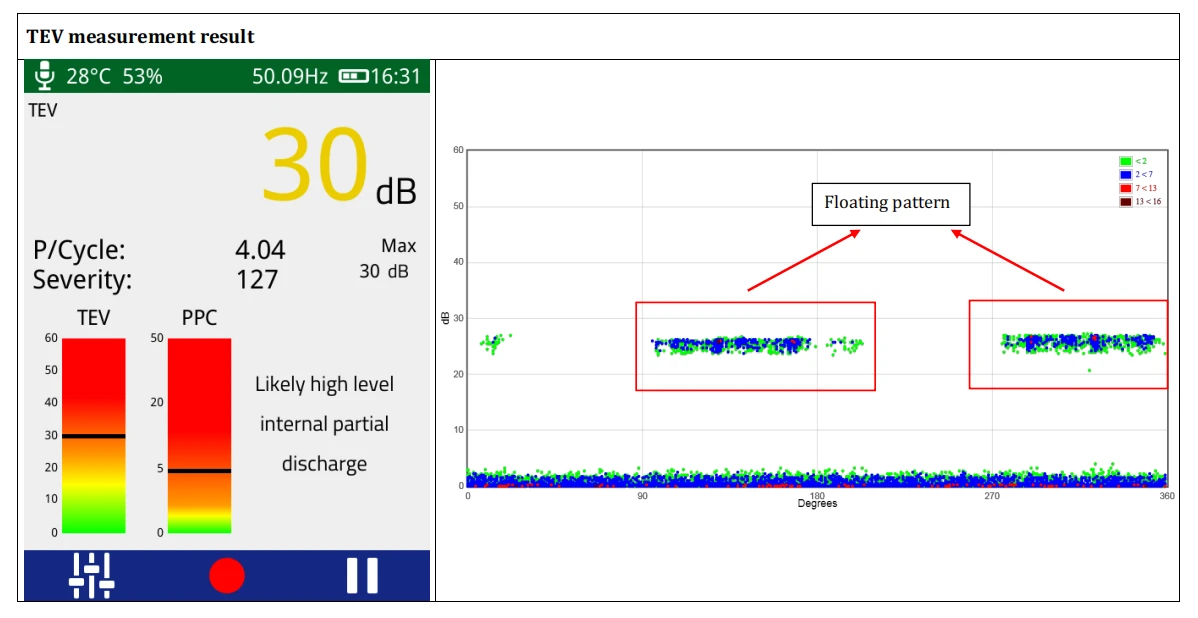Click the black level marker on the TEV gauge

click(x=94, y=436)
